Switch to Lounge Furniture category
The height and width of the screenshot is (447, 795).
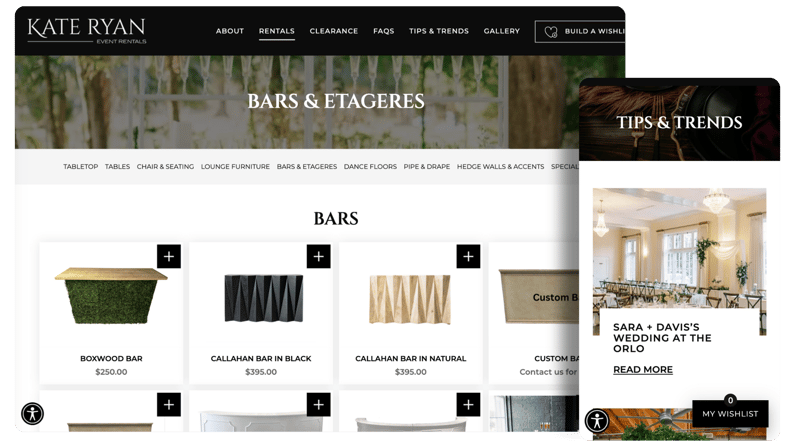235,166
